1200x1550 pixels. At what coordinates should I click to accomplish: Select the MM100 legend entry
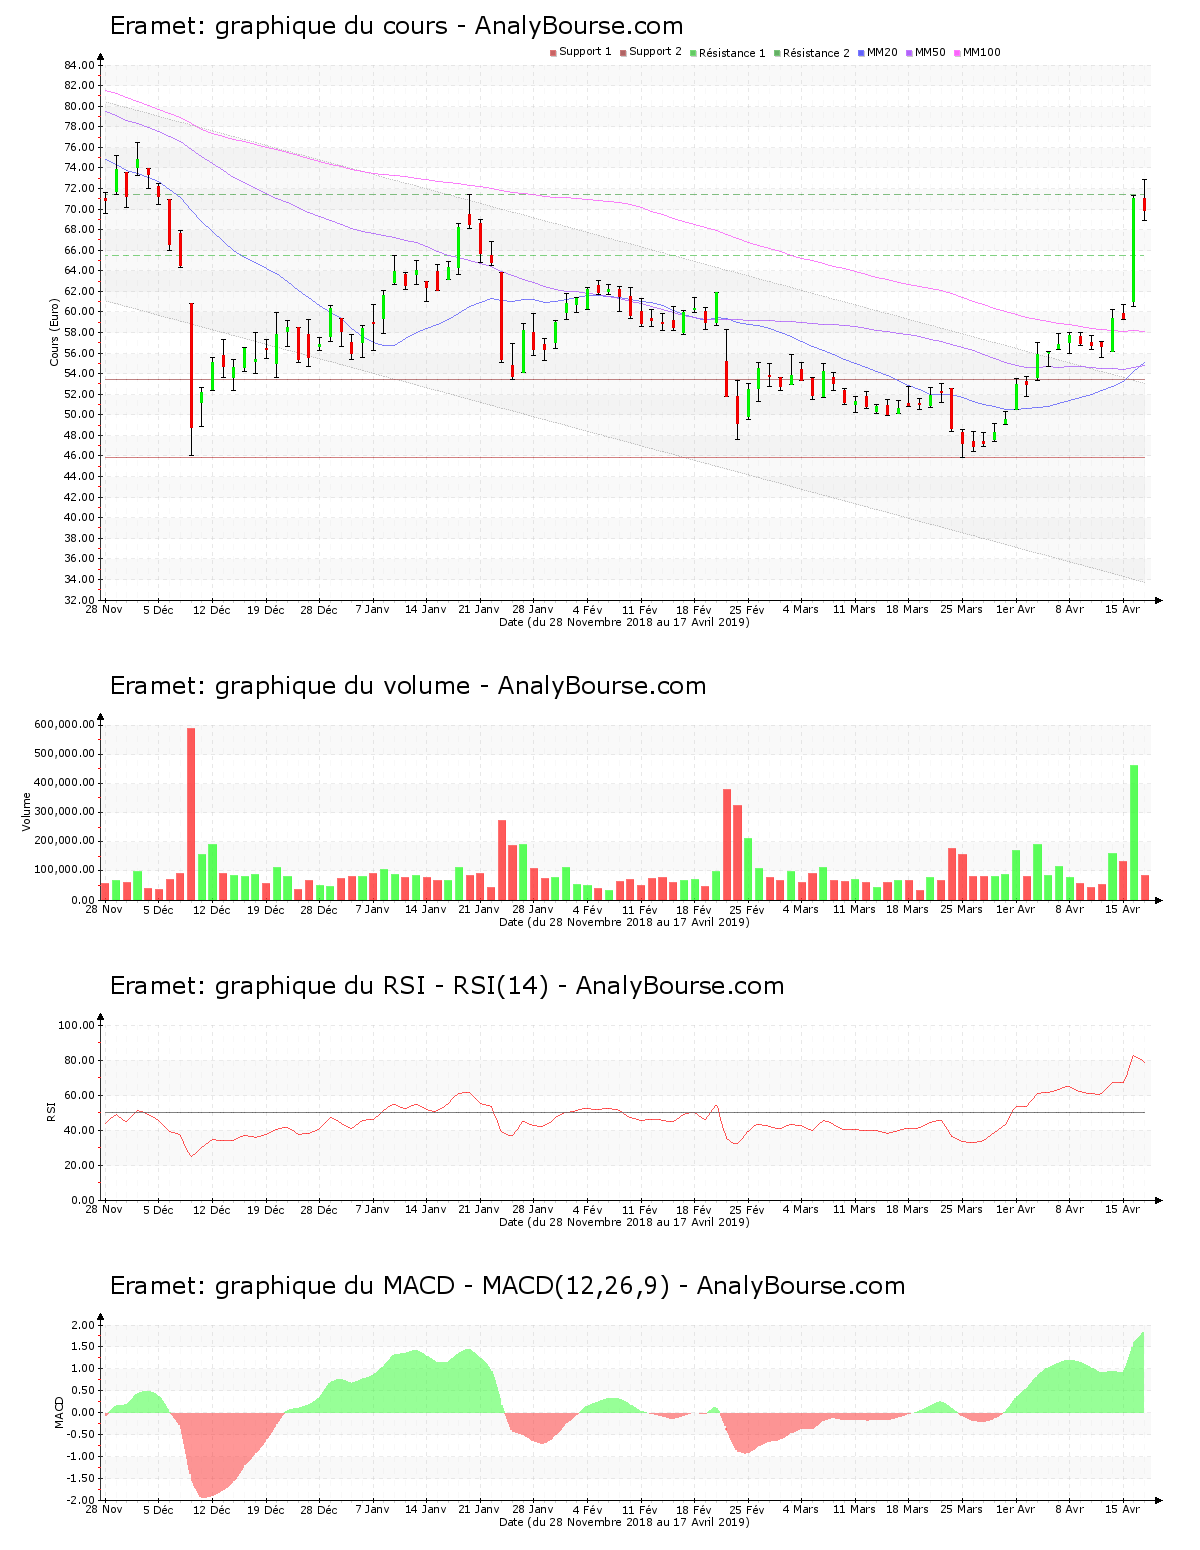(977, 52)
